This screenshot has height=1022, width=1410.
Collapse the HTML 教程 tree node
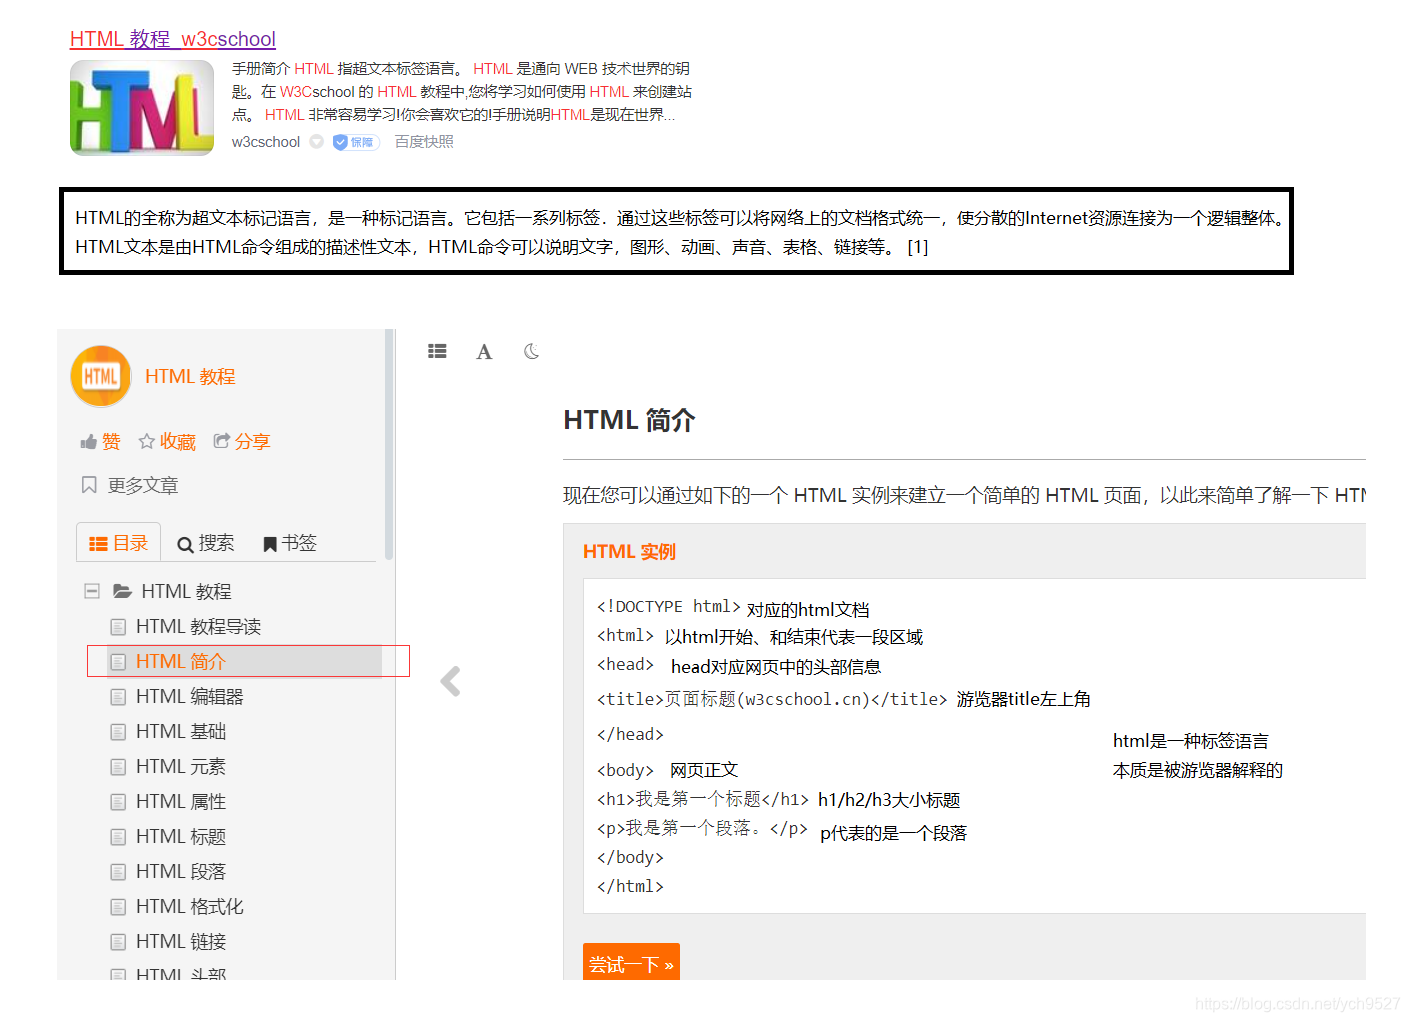pyautogui.click(x=92, y=591)
